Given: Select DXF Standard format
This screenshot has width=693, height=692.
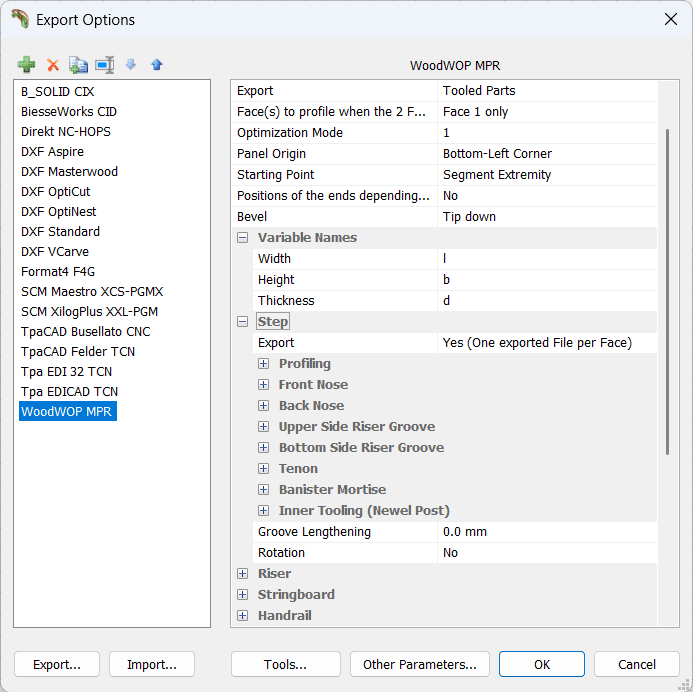Looking at the screenshot, I should tap(61, 232).
